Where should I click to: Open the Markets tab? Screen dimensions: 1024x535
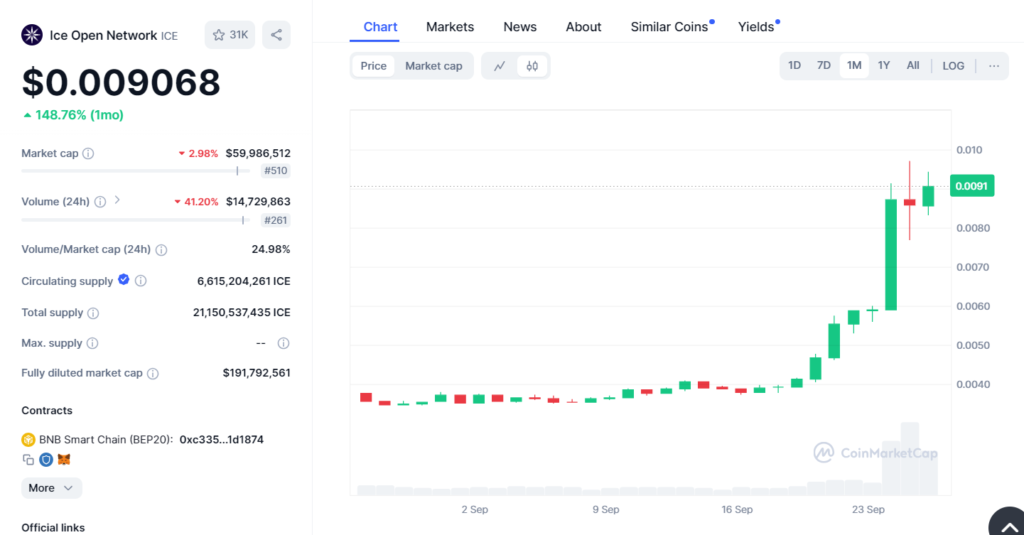click(x=450, y=27)
